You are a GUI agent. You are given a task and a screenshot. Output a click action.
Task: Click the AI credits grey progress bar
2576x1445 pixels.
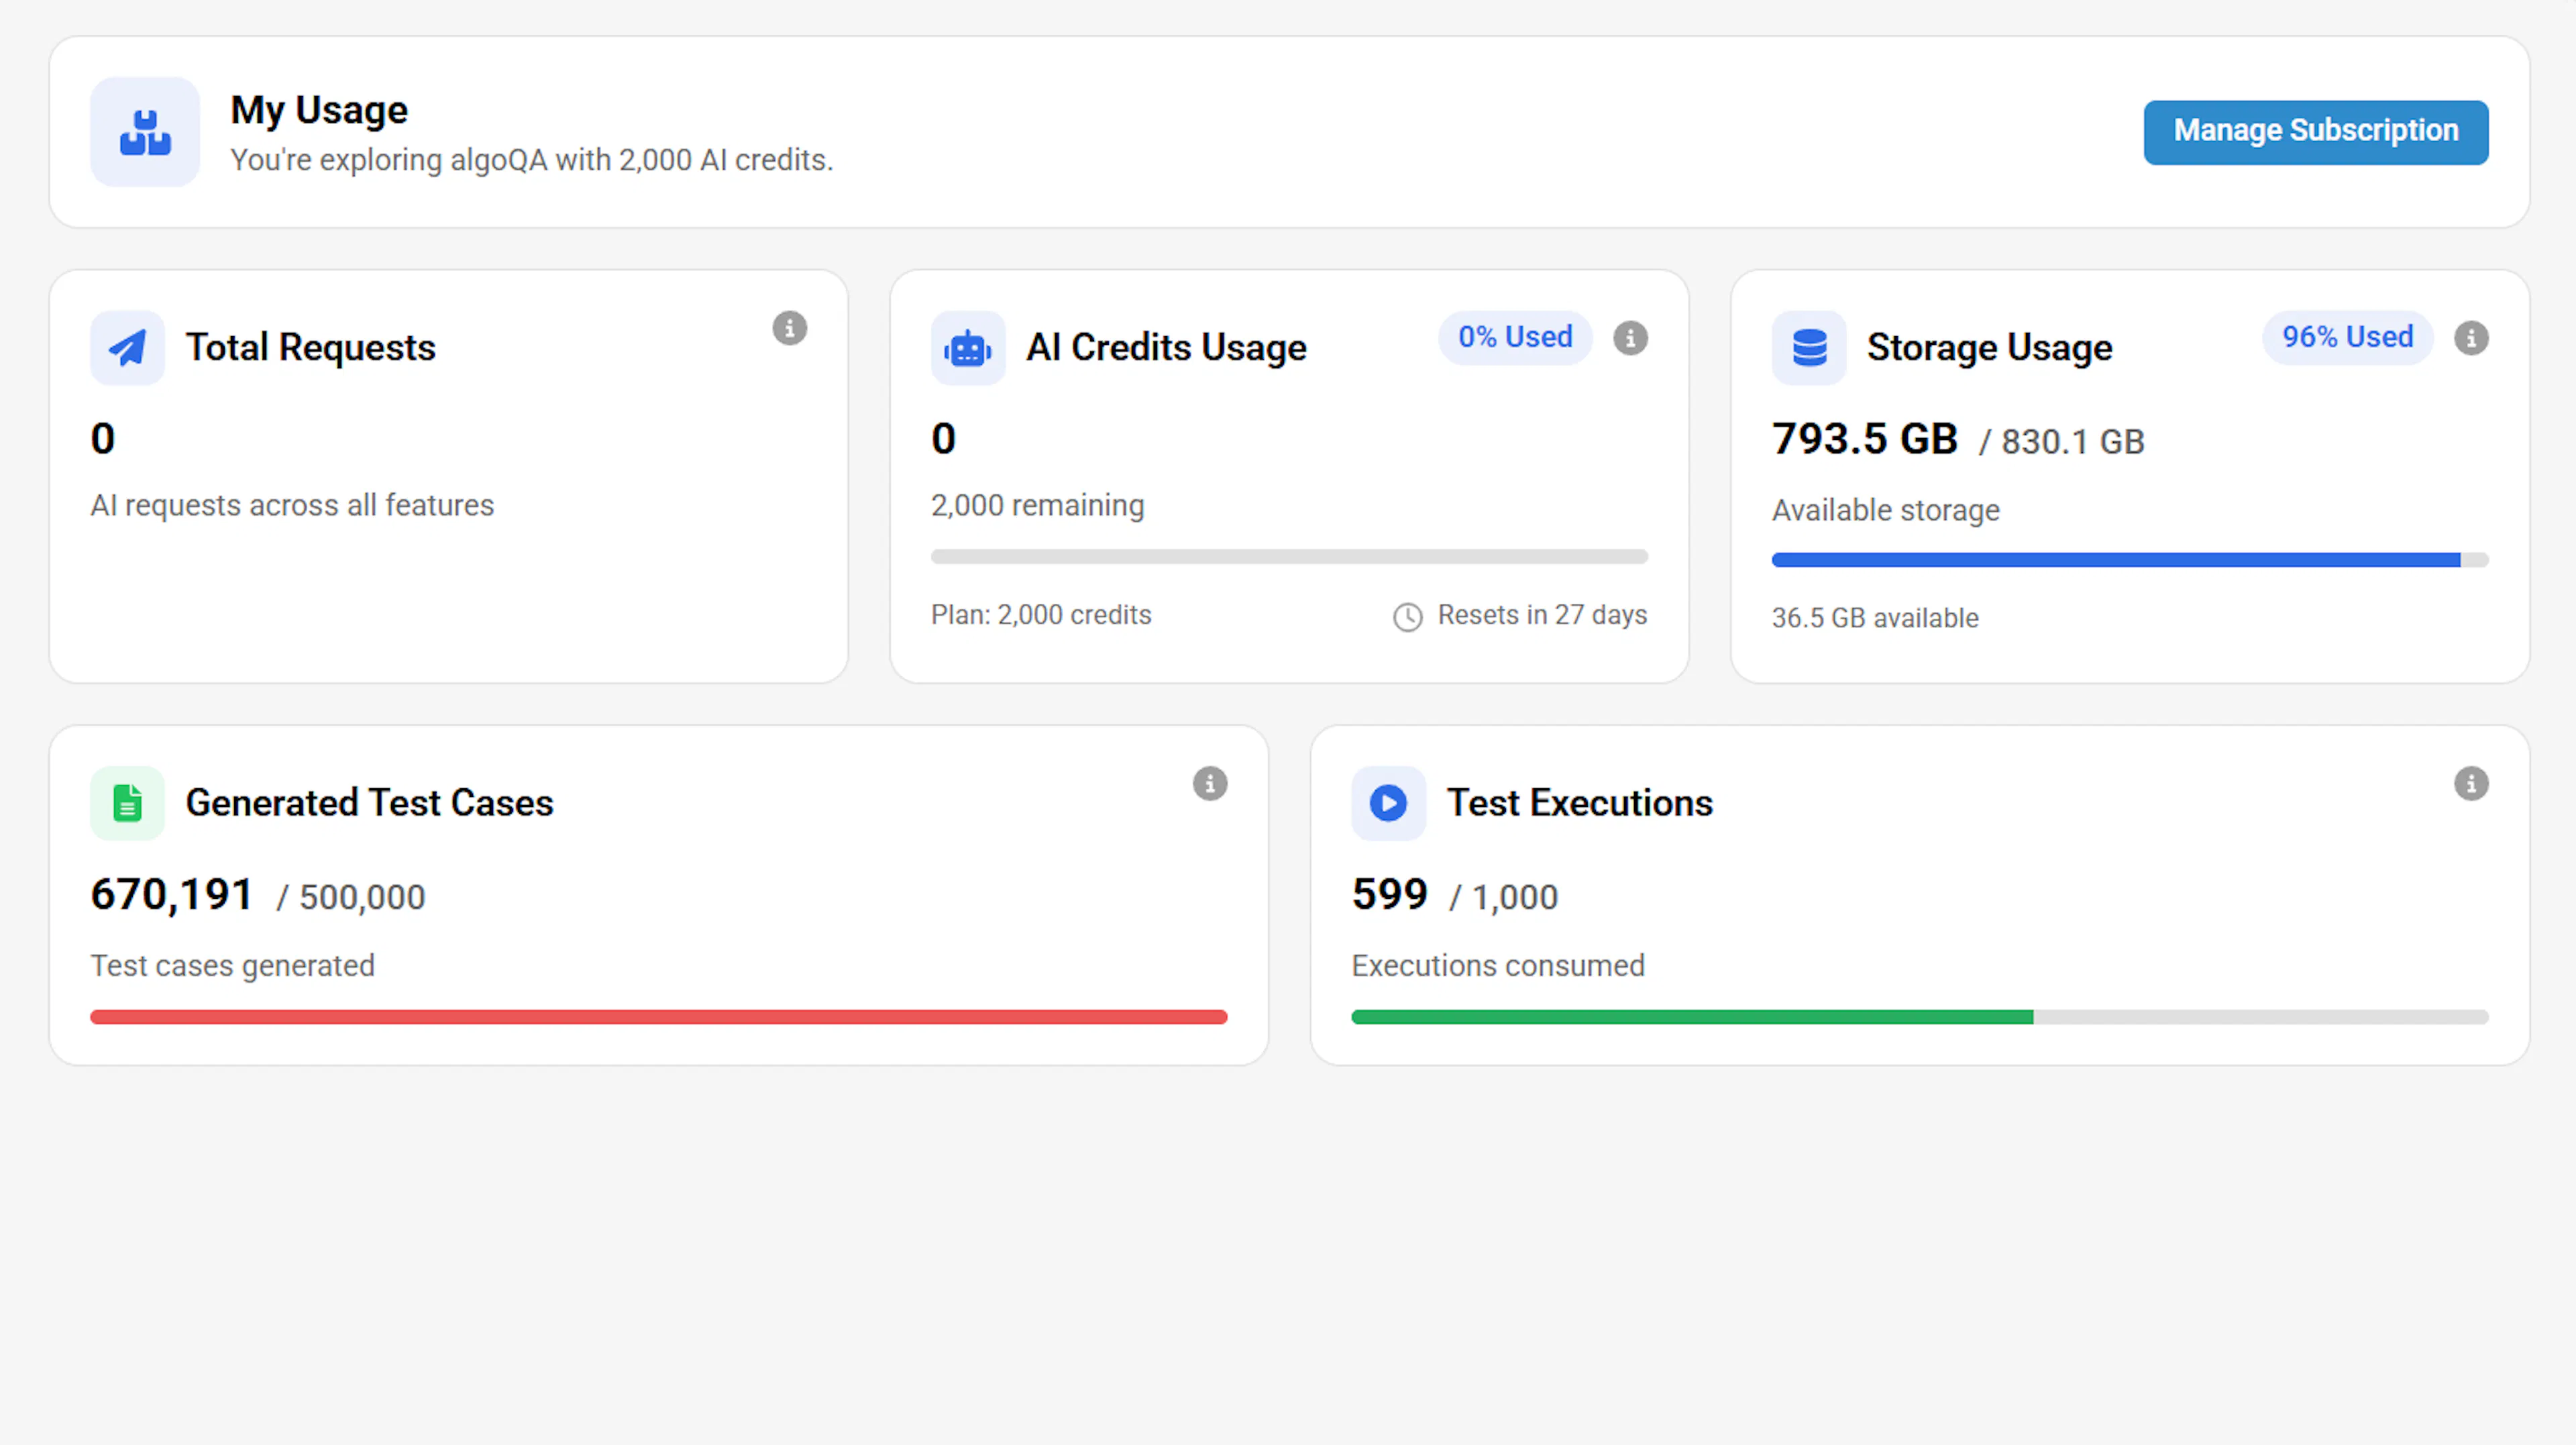(x=1289, y=557)
